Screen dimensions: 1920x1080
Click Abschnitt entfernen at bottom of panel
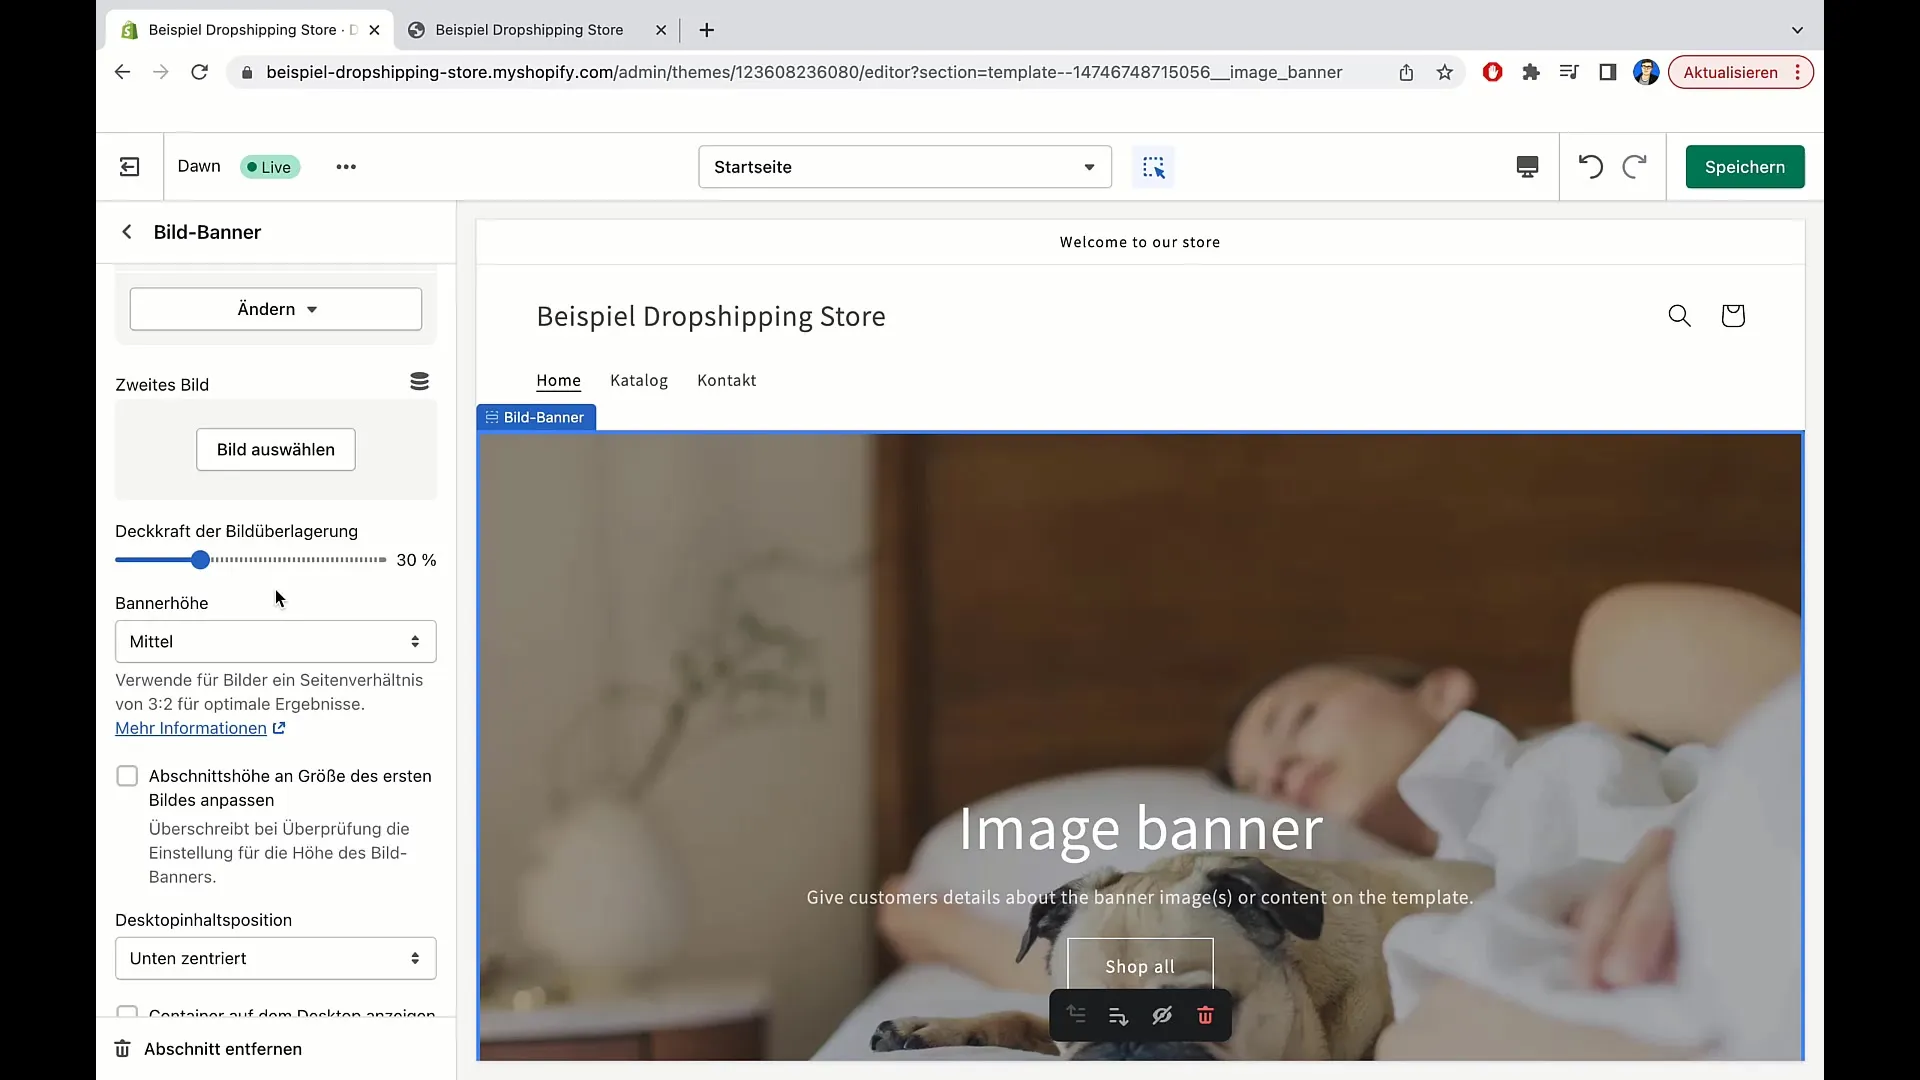[x=224, y=1048]
